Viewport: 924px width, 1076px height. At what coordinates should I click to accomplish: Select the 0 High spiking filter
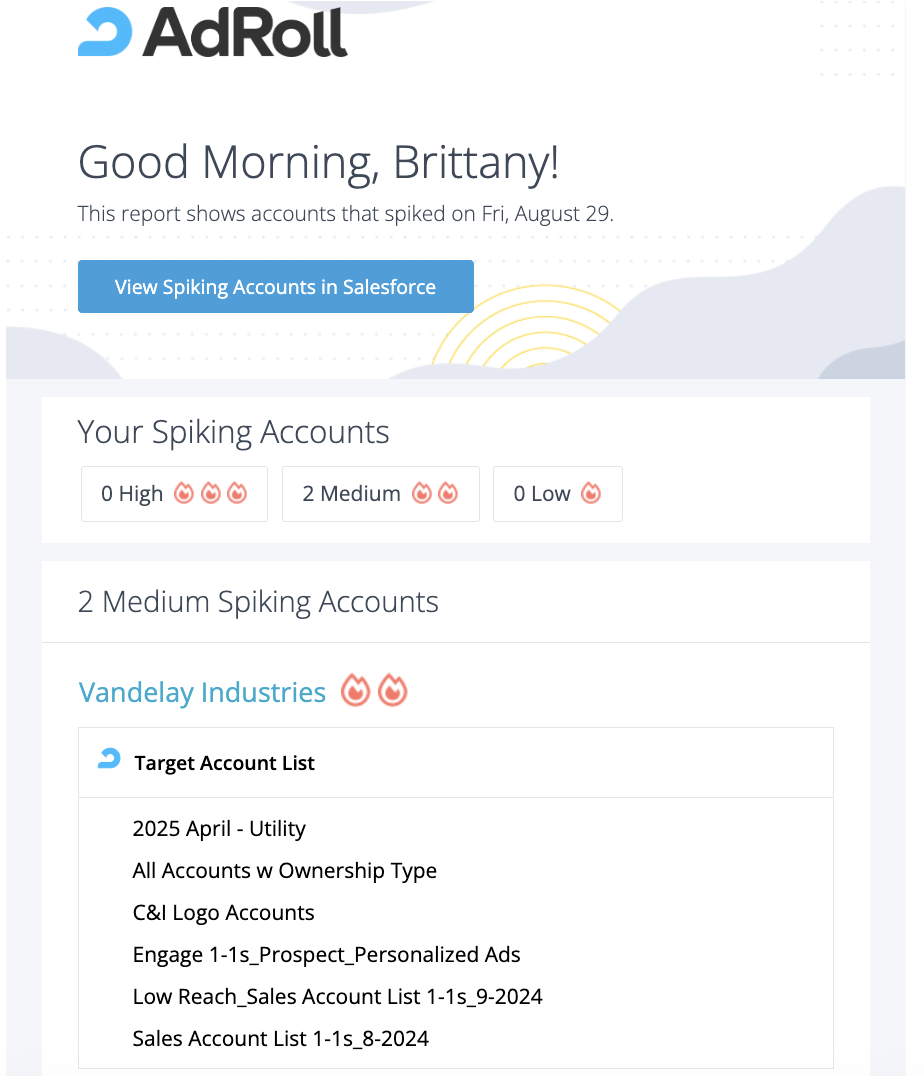[174, 494]
